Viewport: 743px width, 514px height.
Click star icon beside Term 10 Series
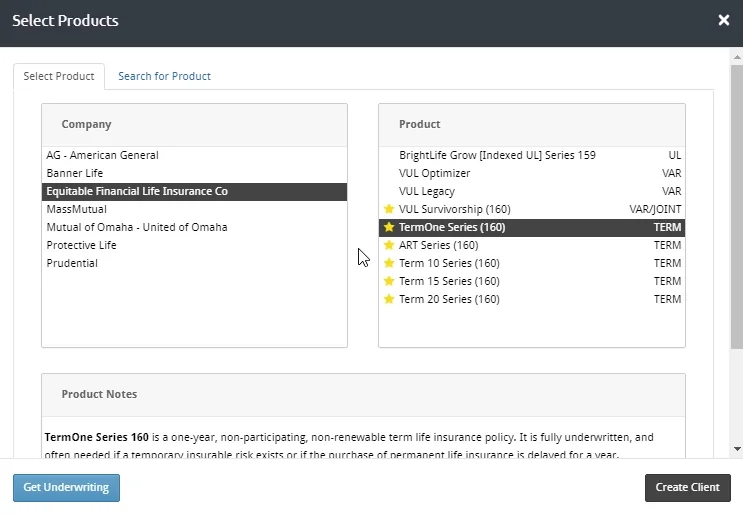389,263
